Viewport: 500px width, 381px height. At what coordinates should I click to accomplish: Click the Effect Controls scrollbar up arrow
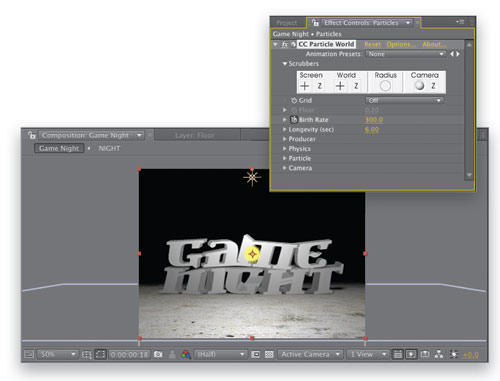[x=469, y=44]
